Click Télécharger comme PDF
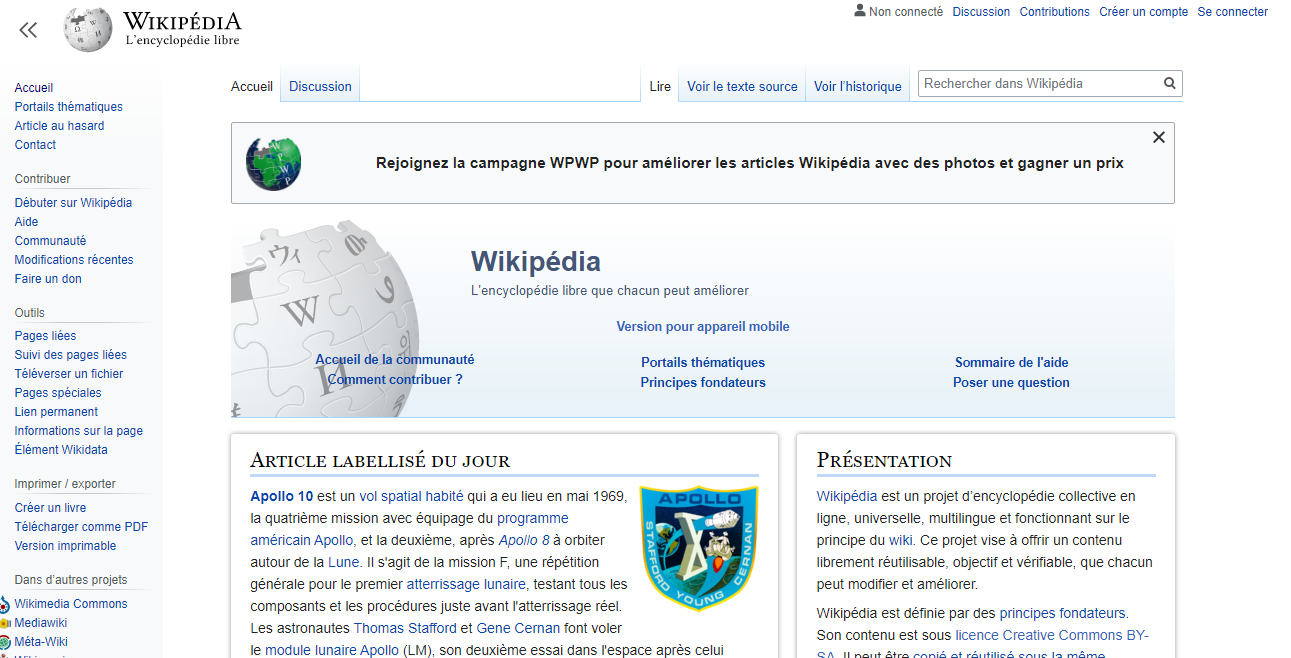 [x=81, y=527]
